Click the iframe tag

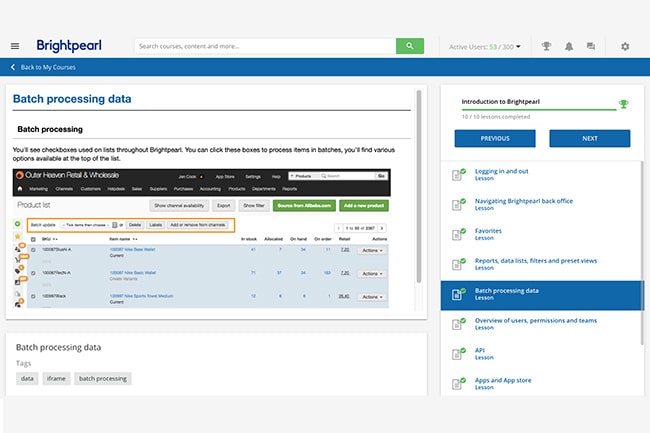pyautogui.click(x=56, y=379)
